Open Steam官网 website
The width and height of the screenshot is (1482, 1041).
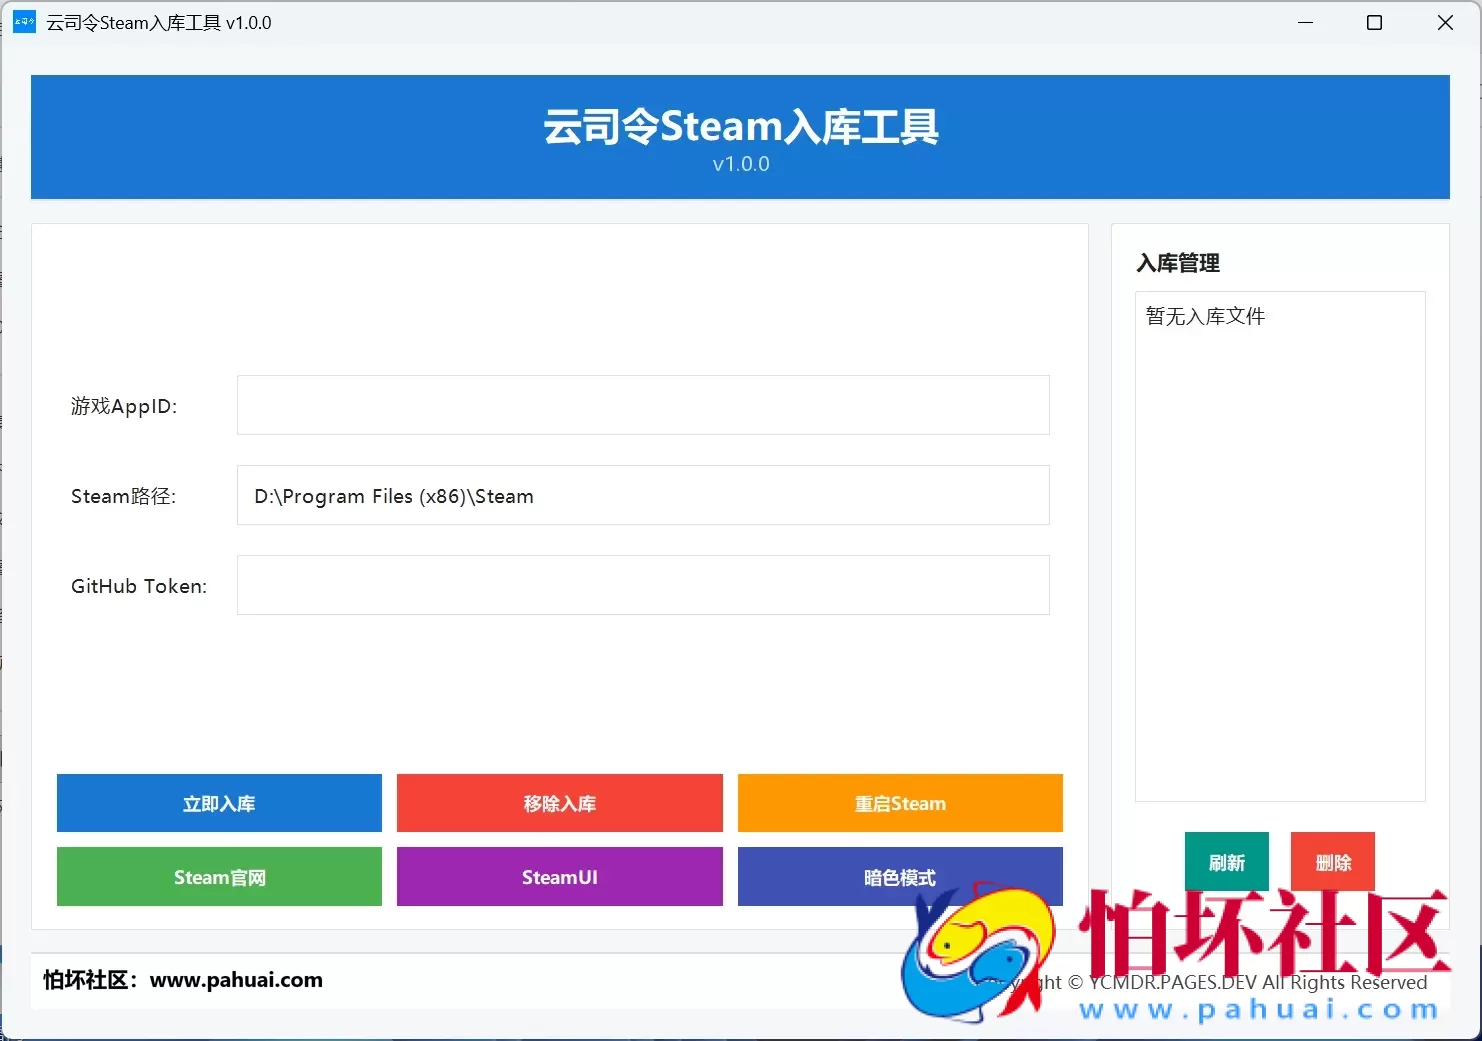point(219,877)
